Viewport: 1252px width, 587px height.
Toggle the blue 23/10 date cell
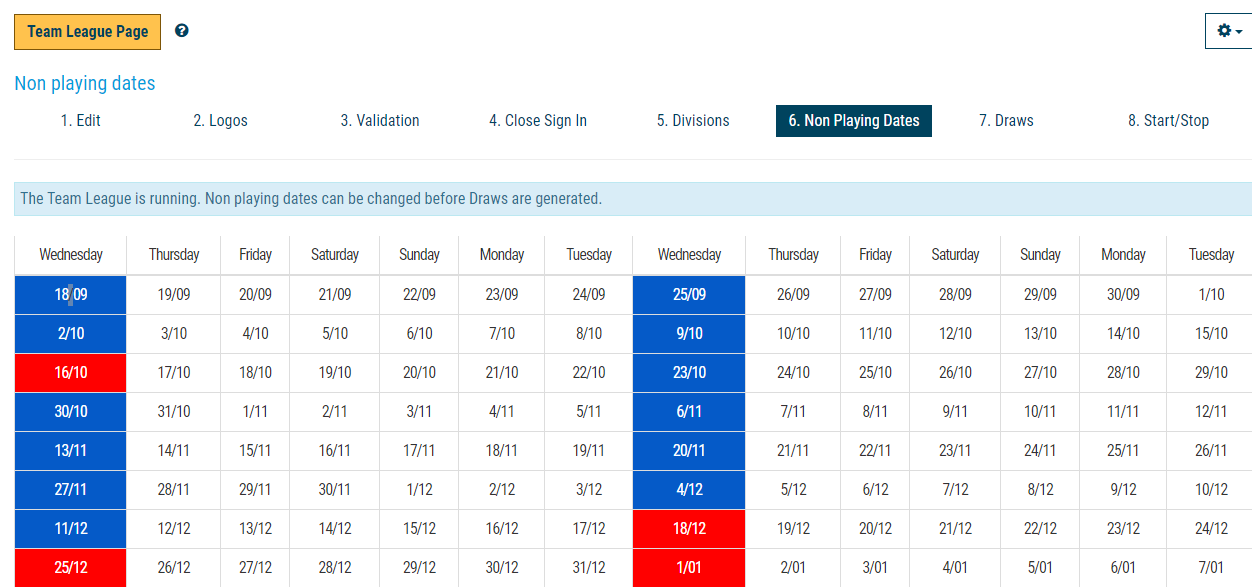point(689,373)
